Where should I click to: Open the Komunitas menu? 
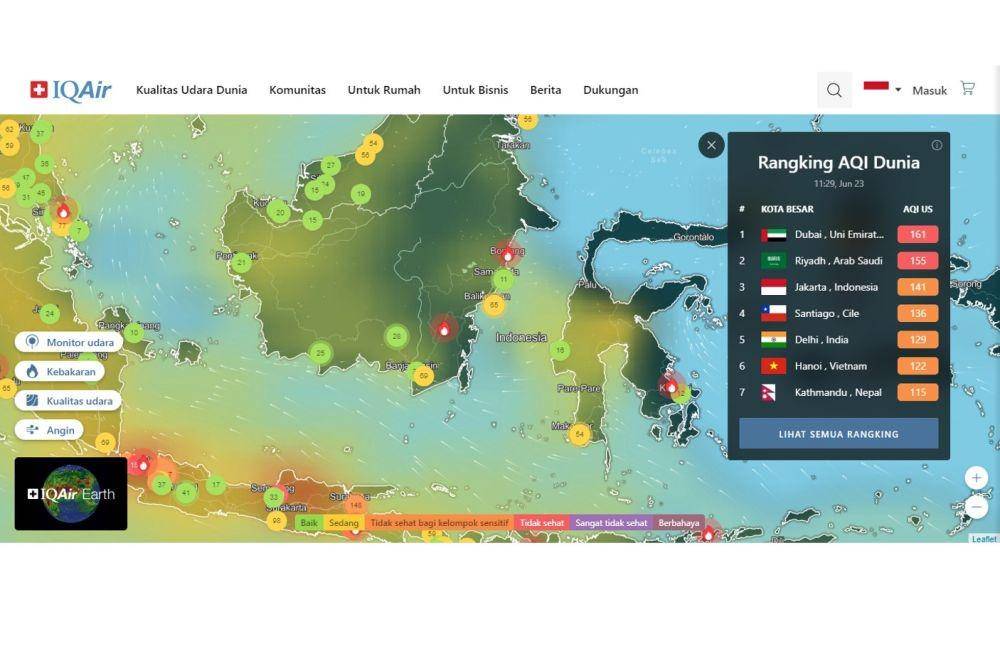tap(297, 90)
